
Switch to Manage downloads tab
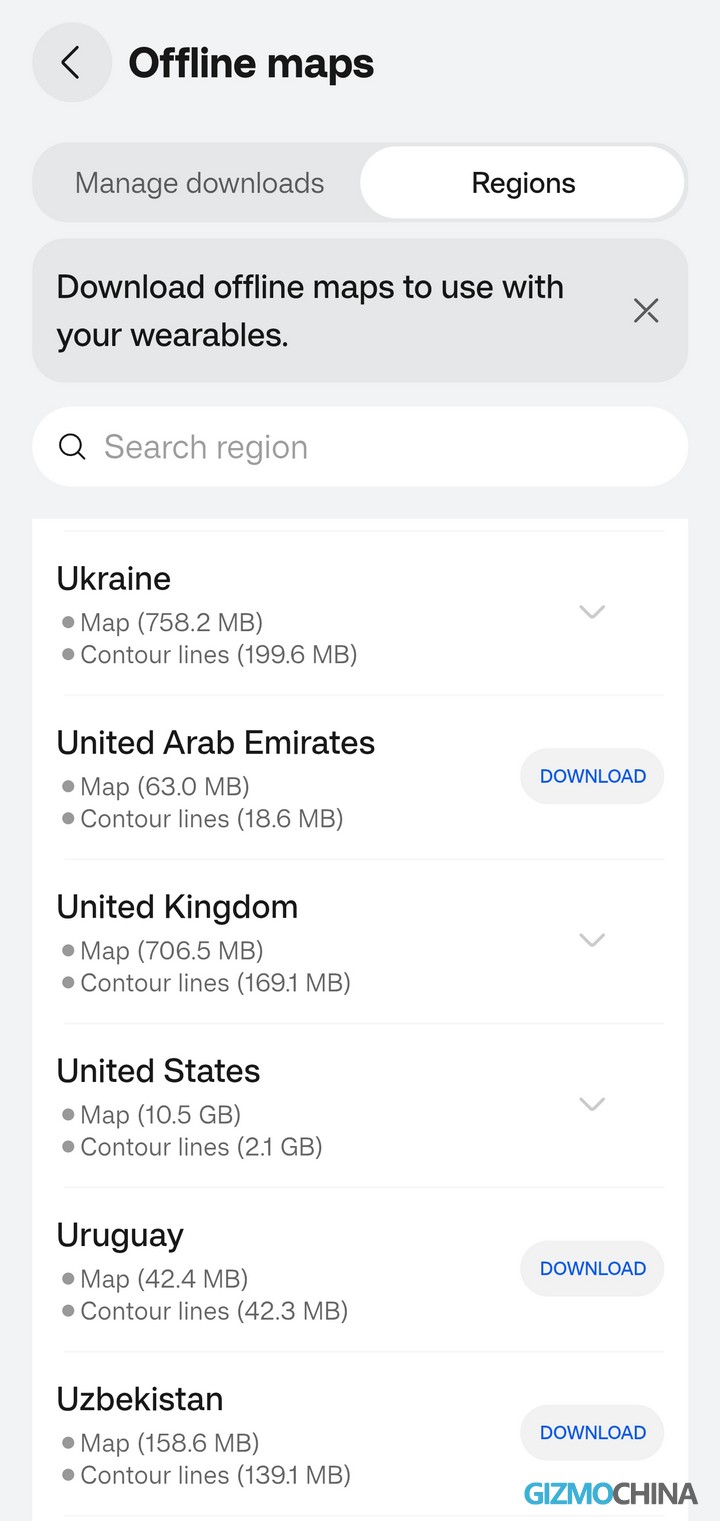point(199,183)
